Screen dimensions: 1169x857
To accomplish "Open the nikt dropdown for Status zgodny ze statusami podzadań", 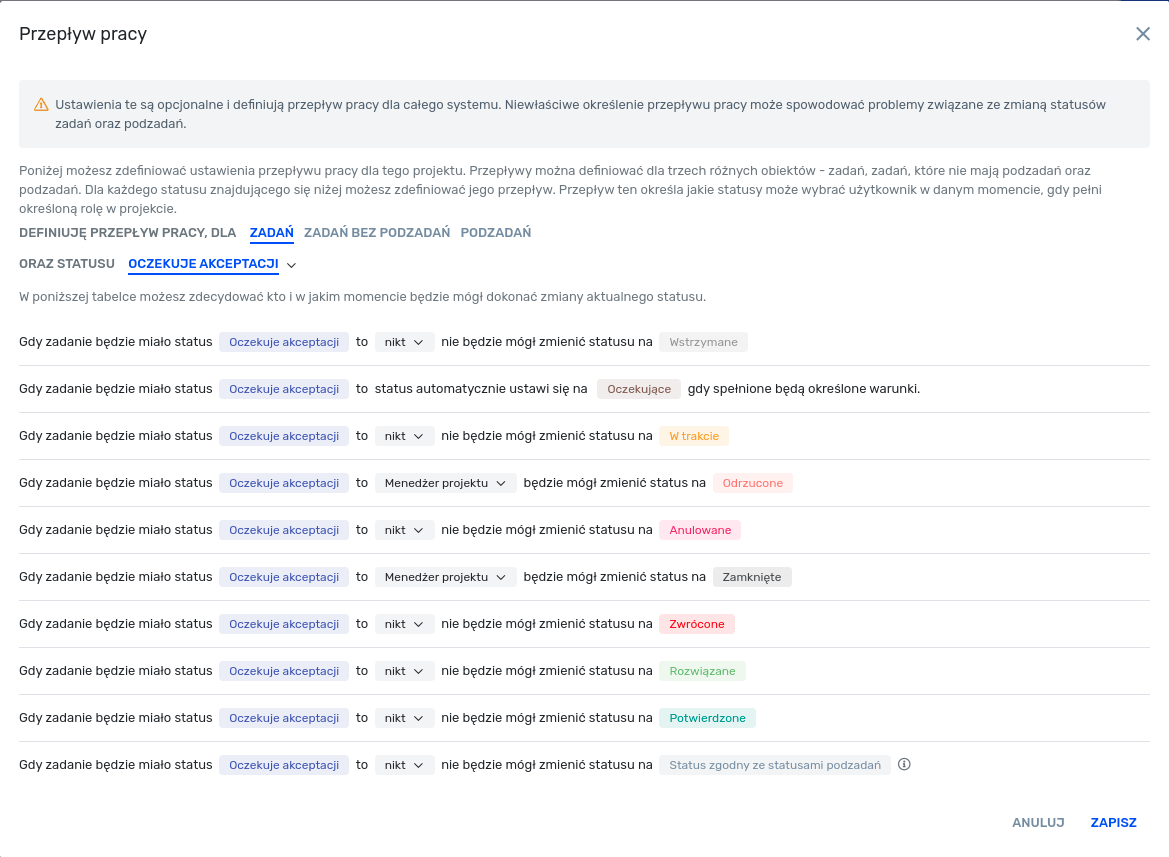I will tap(404, 765).
